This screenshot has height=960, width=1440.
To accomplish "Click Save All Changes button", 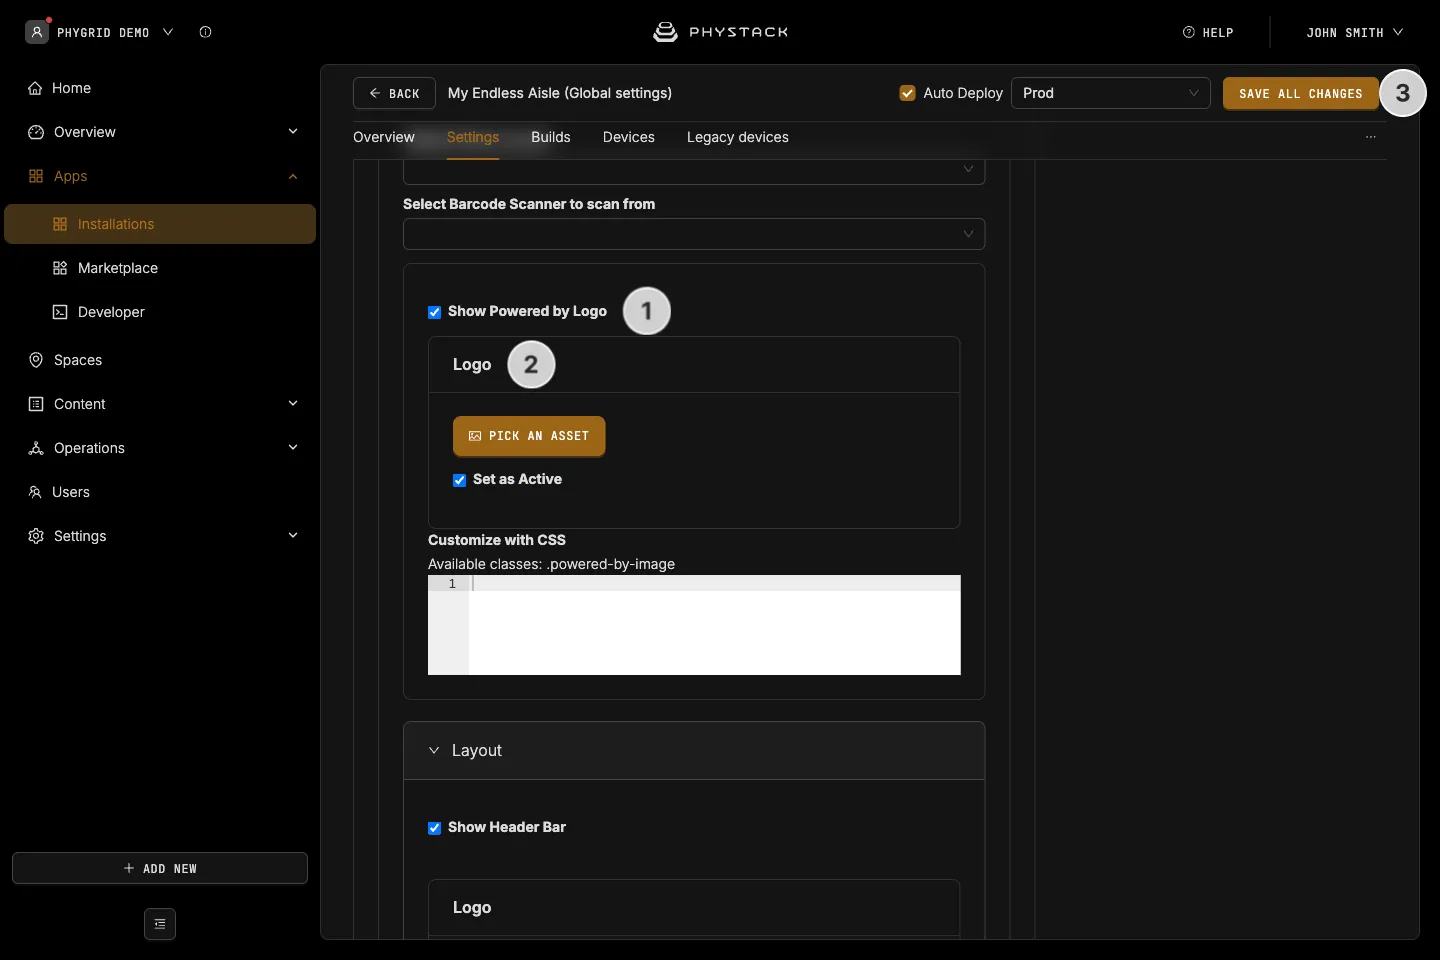I will (1301, 93).
